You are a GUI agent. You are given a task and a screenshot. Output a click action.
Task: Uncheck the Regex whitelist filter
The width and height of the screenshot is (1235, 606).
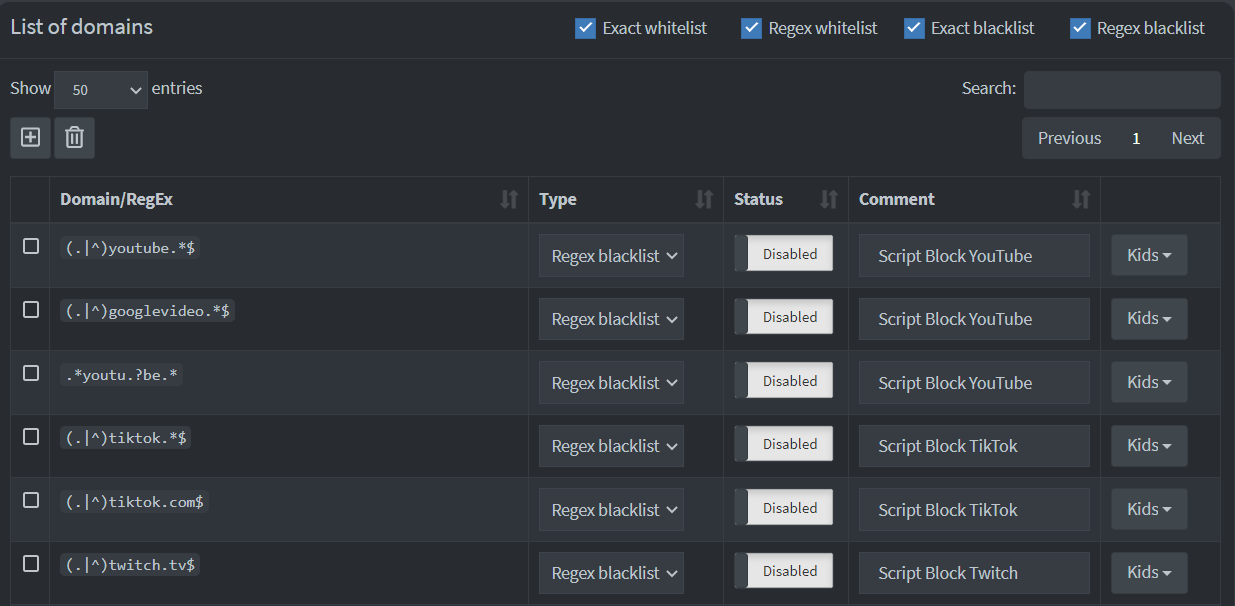coord(751,28)
